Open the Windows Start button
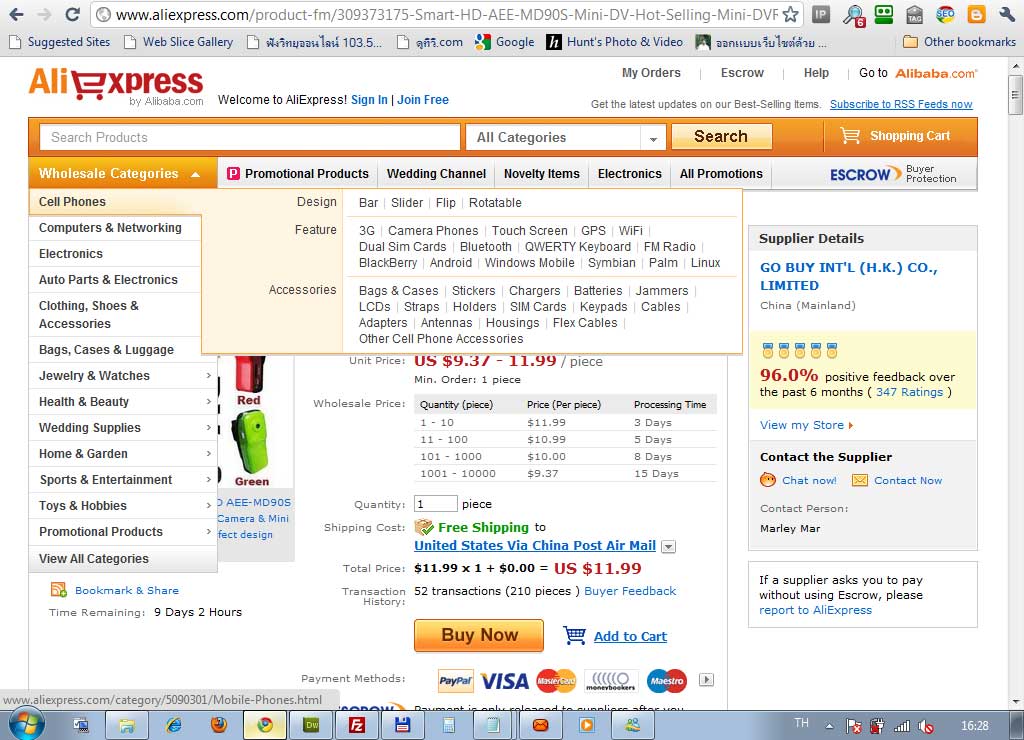This screenshot has width=1024, height=740. [26, 725]
